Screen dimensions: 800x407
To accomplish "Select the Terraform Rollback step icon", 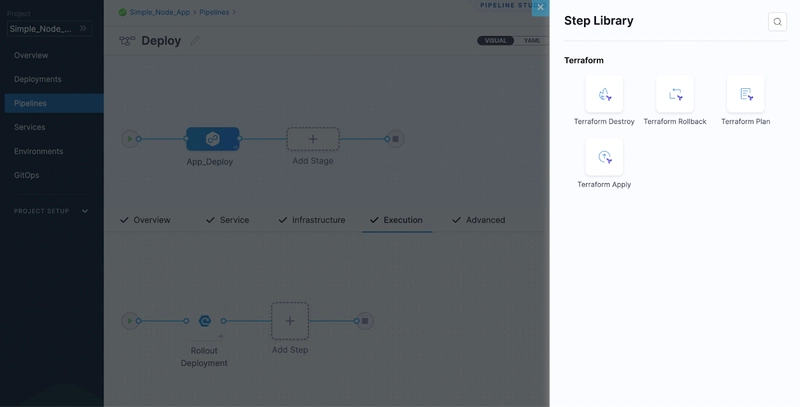I will 675,94.
